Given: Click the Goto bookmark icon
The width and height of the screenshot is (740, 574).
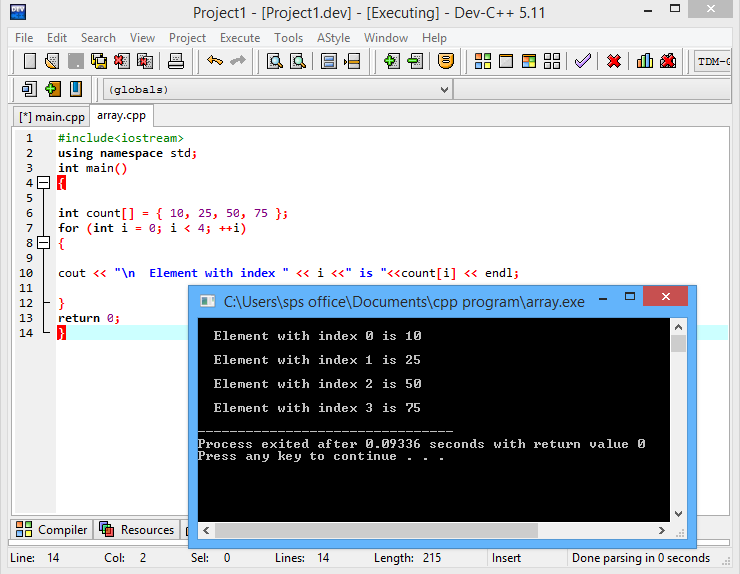Looking at the screenshot, I should [x=76, y=89].
